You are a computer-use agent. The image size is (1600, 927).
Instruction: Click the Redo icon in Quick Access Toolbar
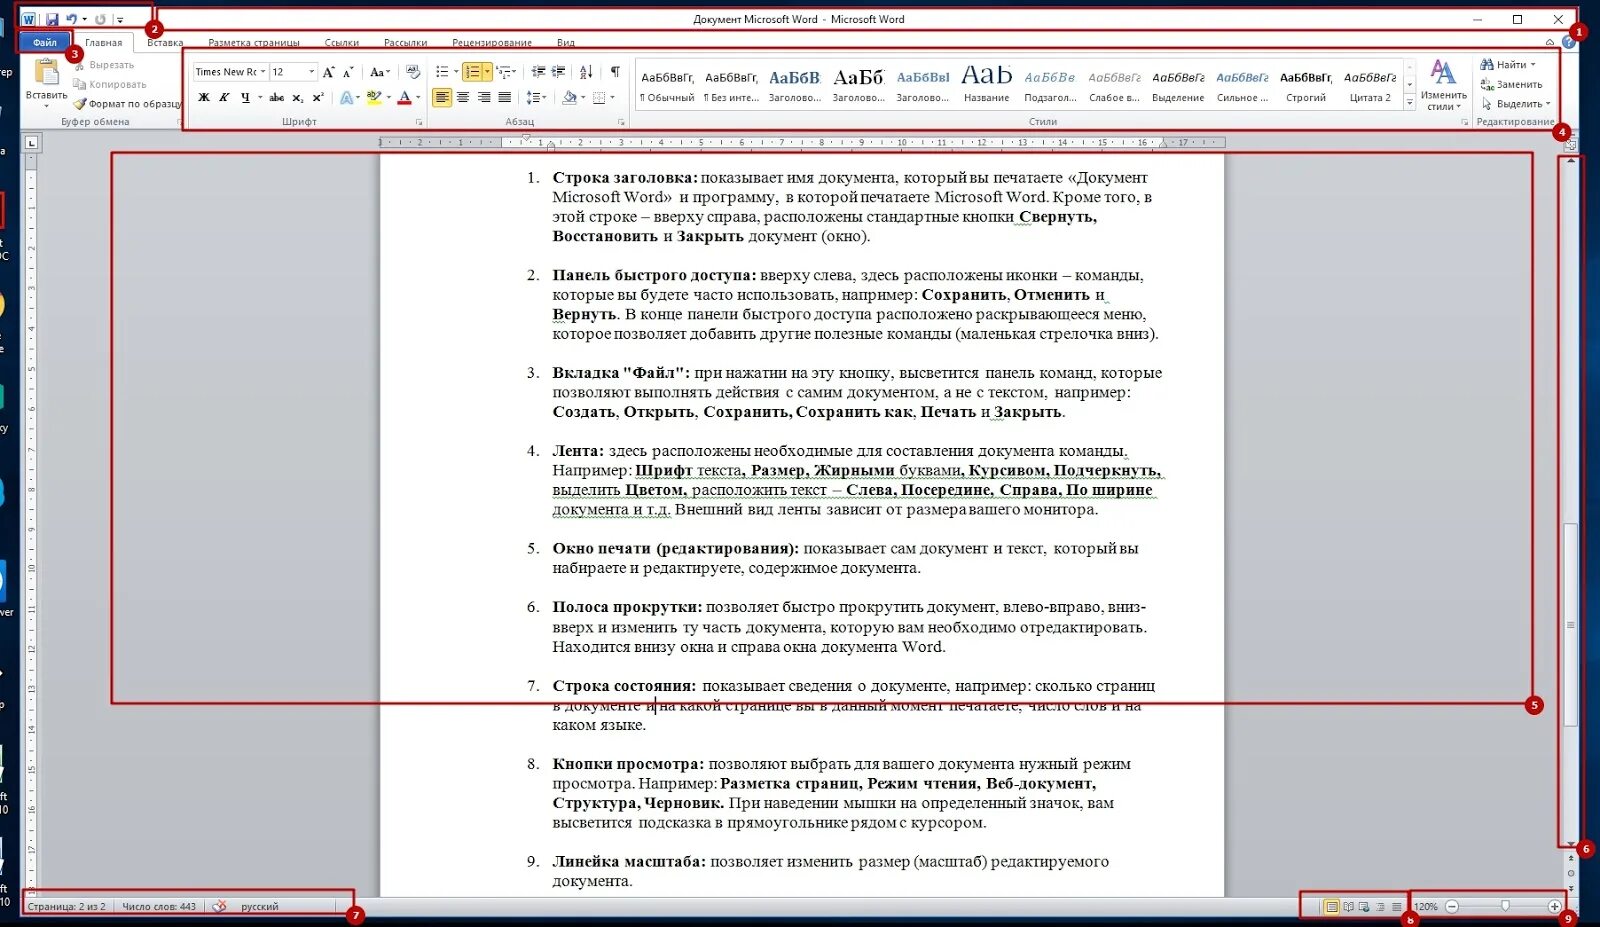pos(100,19)
